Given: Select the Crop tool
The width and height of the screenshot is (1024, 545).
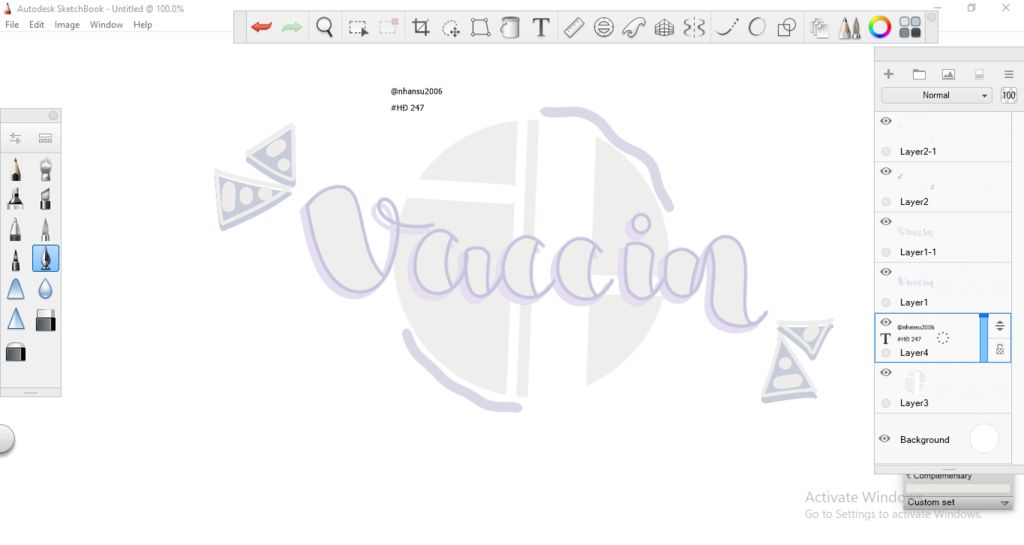Looking at the screenshot, I should tap(421, 27).
